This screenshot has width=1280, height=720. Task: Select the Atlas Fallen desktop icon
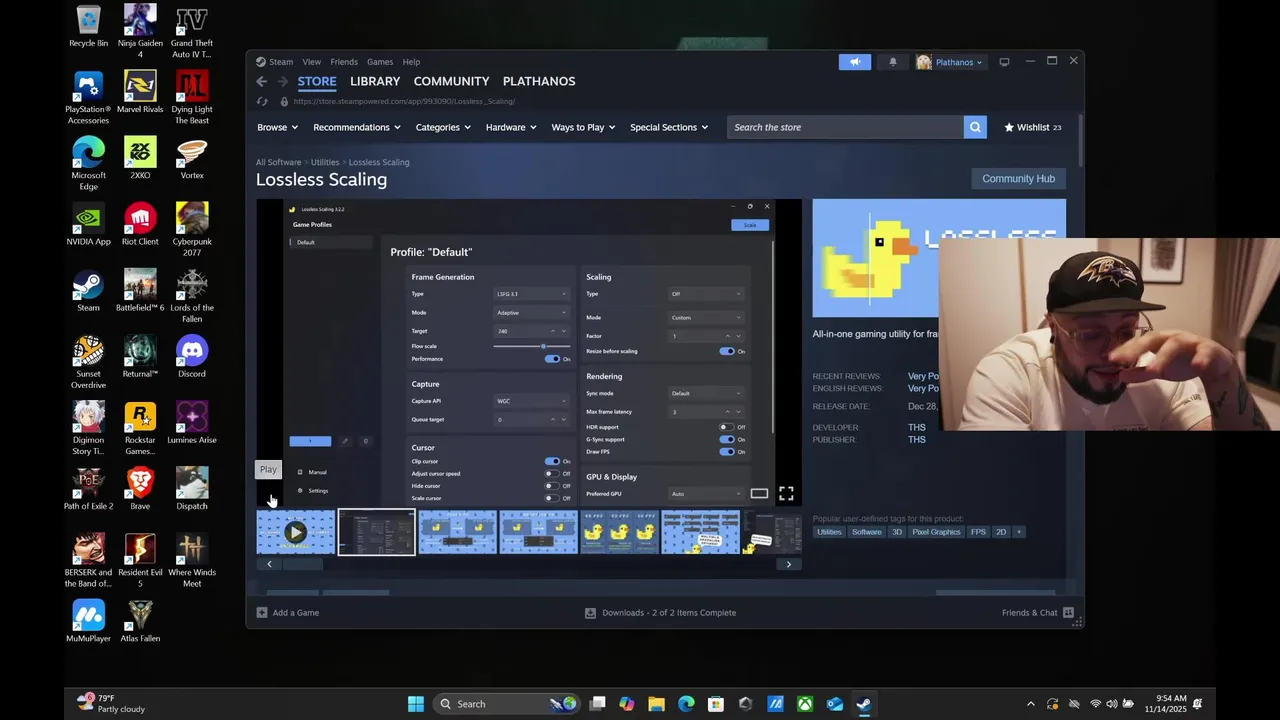140,621
